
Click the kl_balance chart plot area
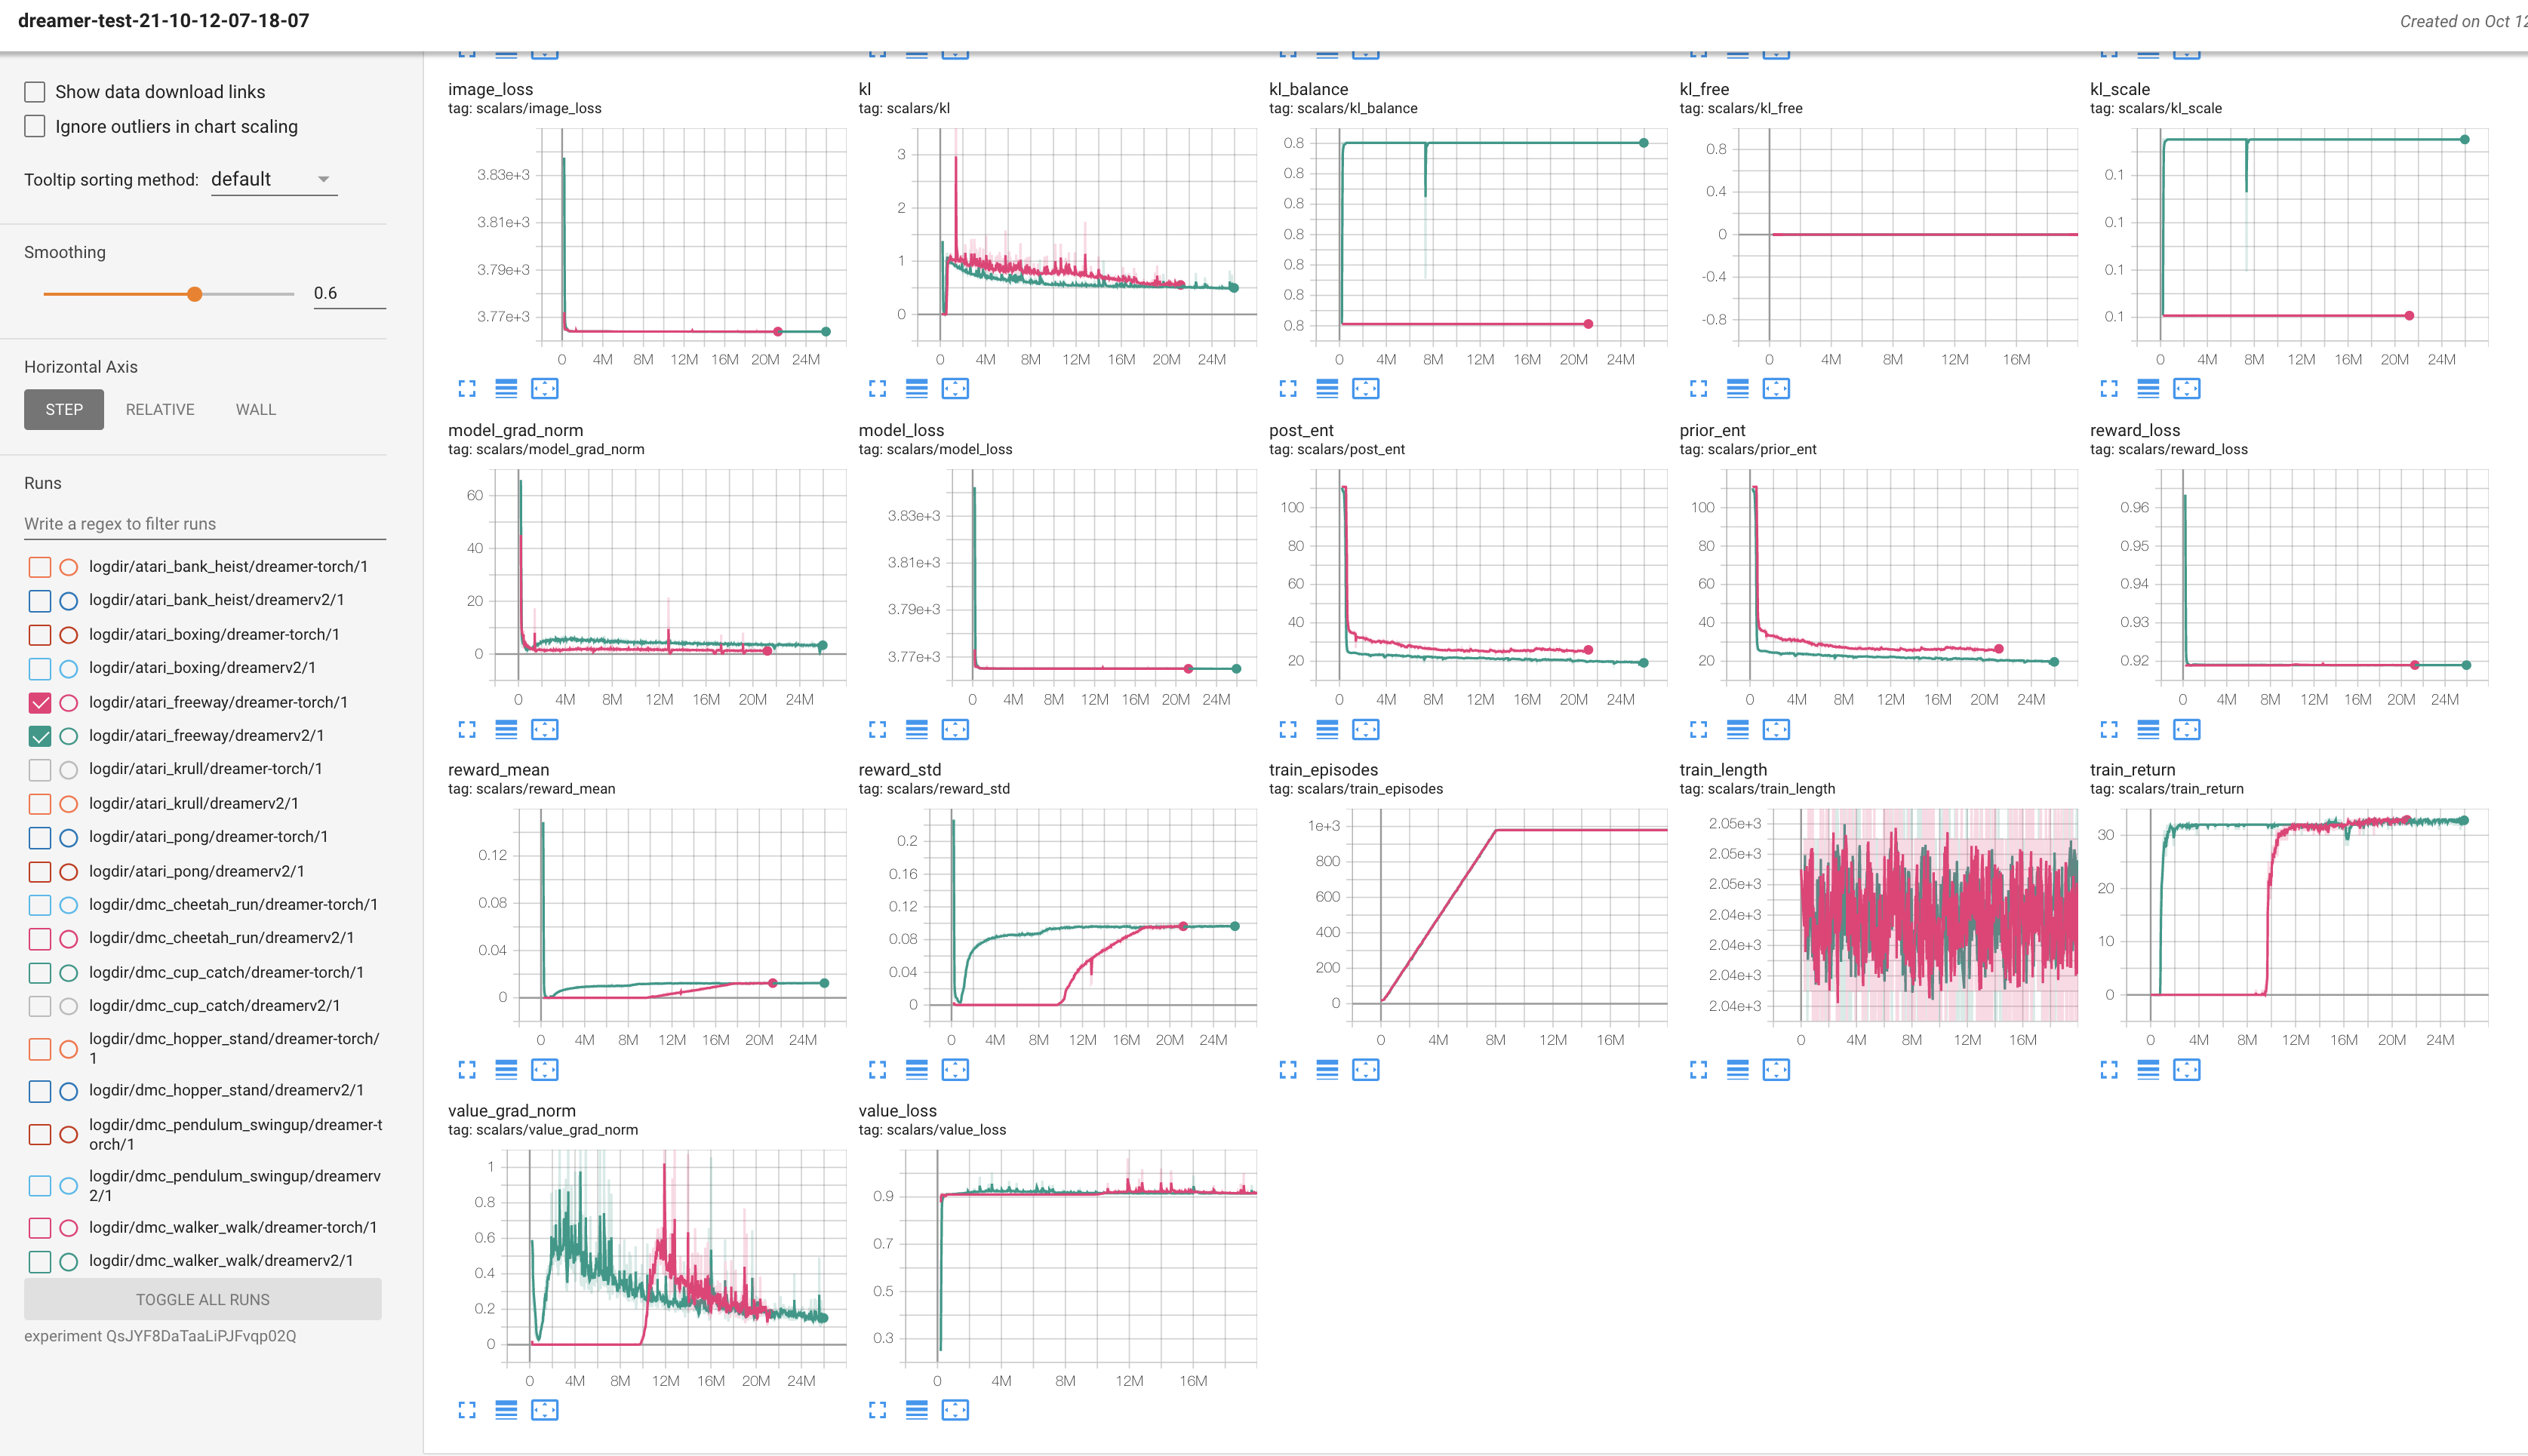[1488, 235]
